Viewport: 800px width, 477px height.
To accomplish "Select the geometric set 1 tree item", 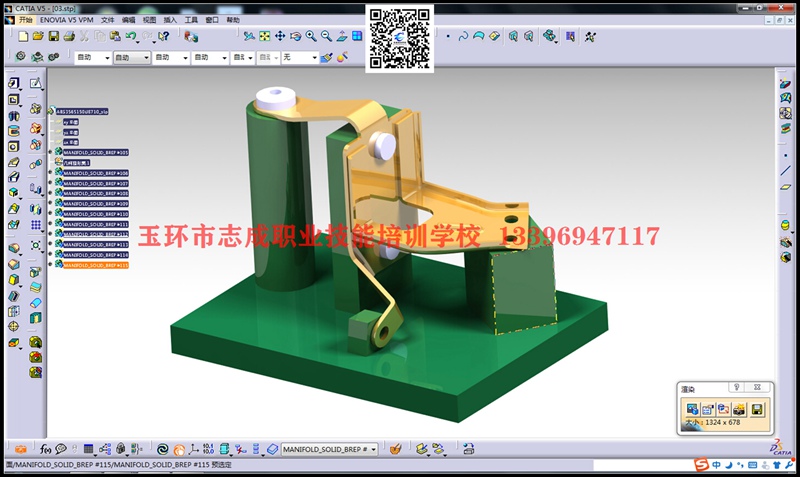I will [x=77, y=163].
